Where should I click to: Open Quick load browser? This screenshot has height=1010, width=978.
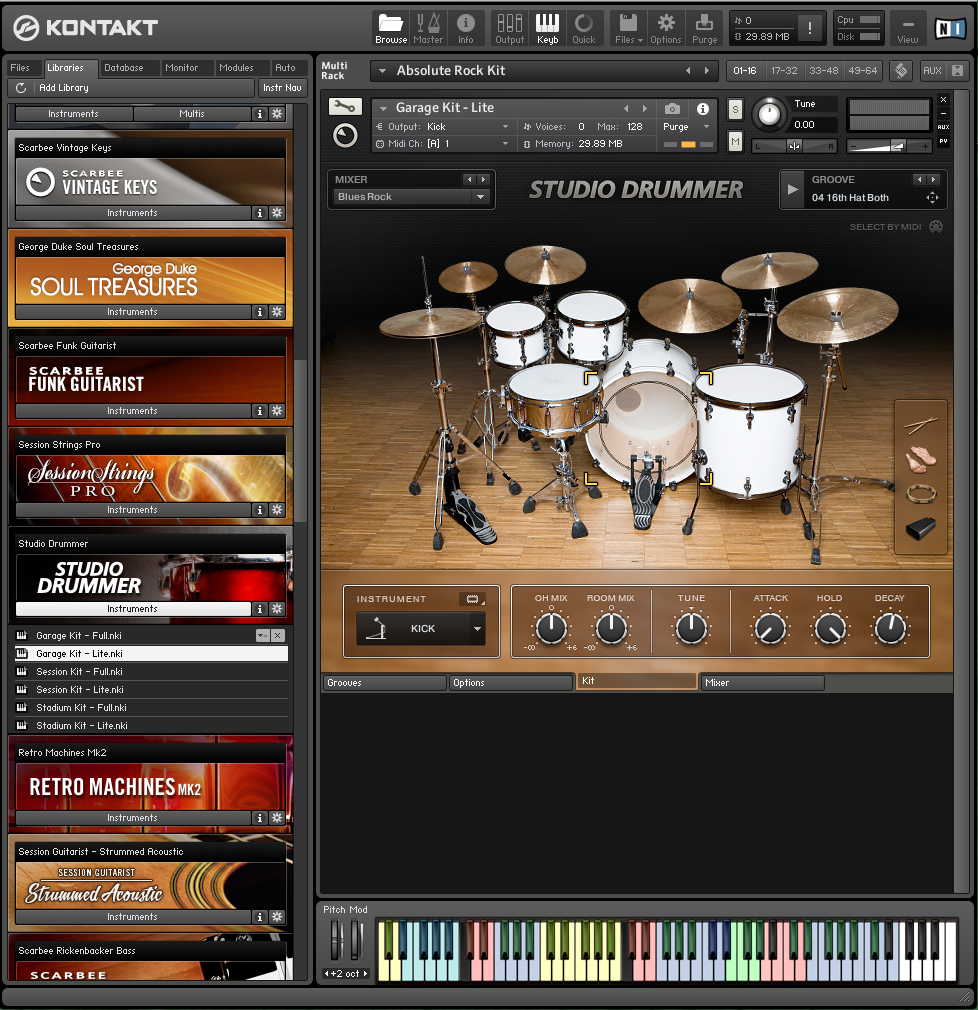[584, 29]
